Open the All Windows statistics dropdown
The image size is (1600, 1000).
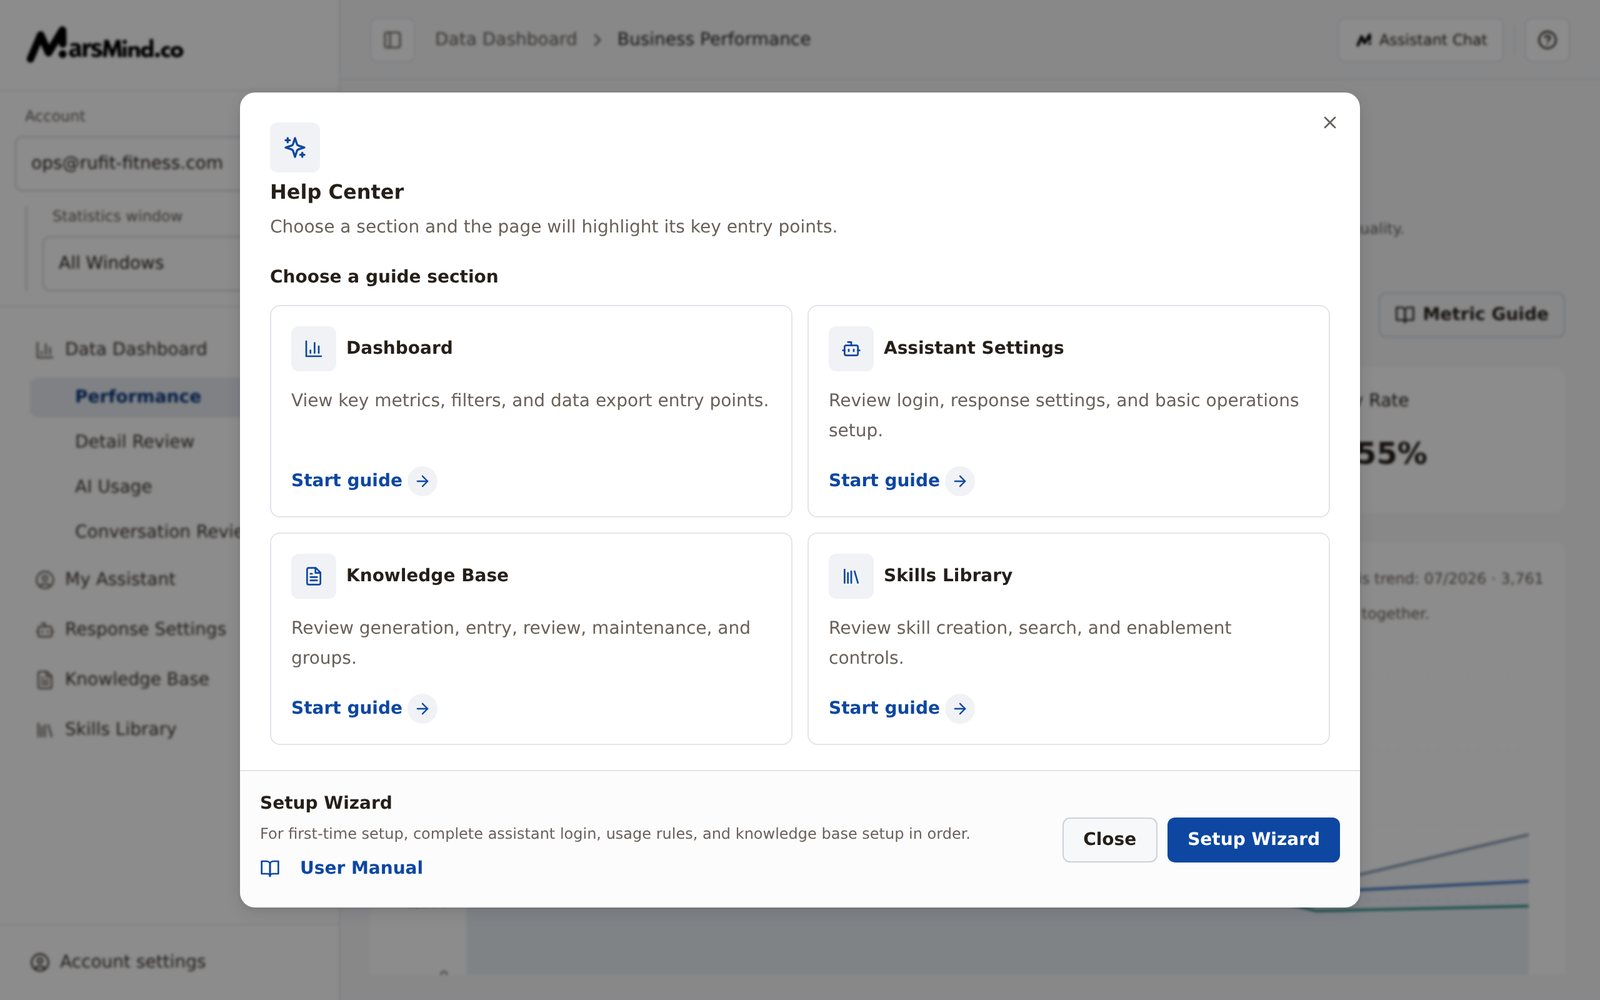point(141,263)
